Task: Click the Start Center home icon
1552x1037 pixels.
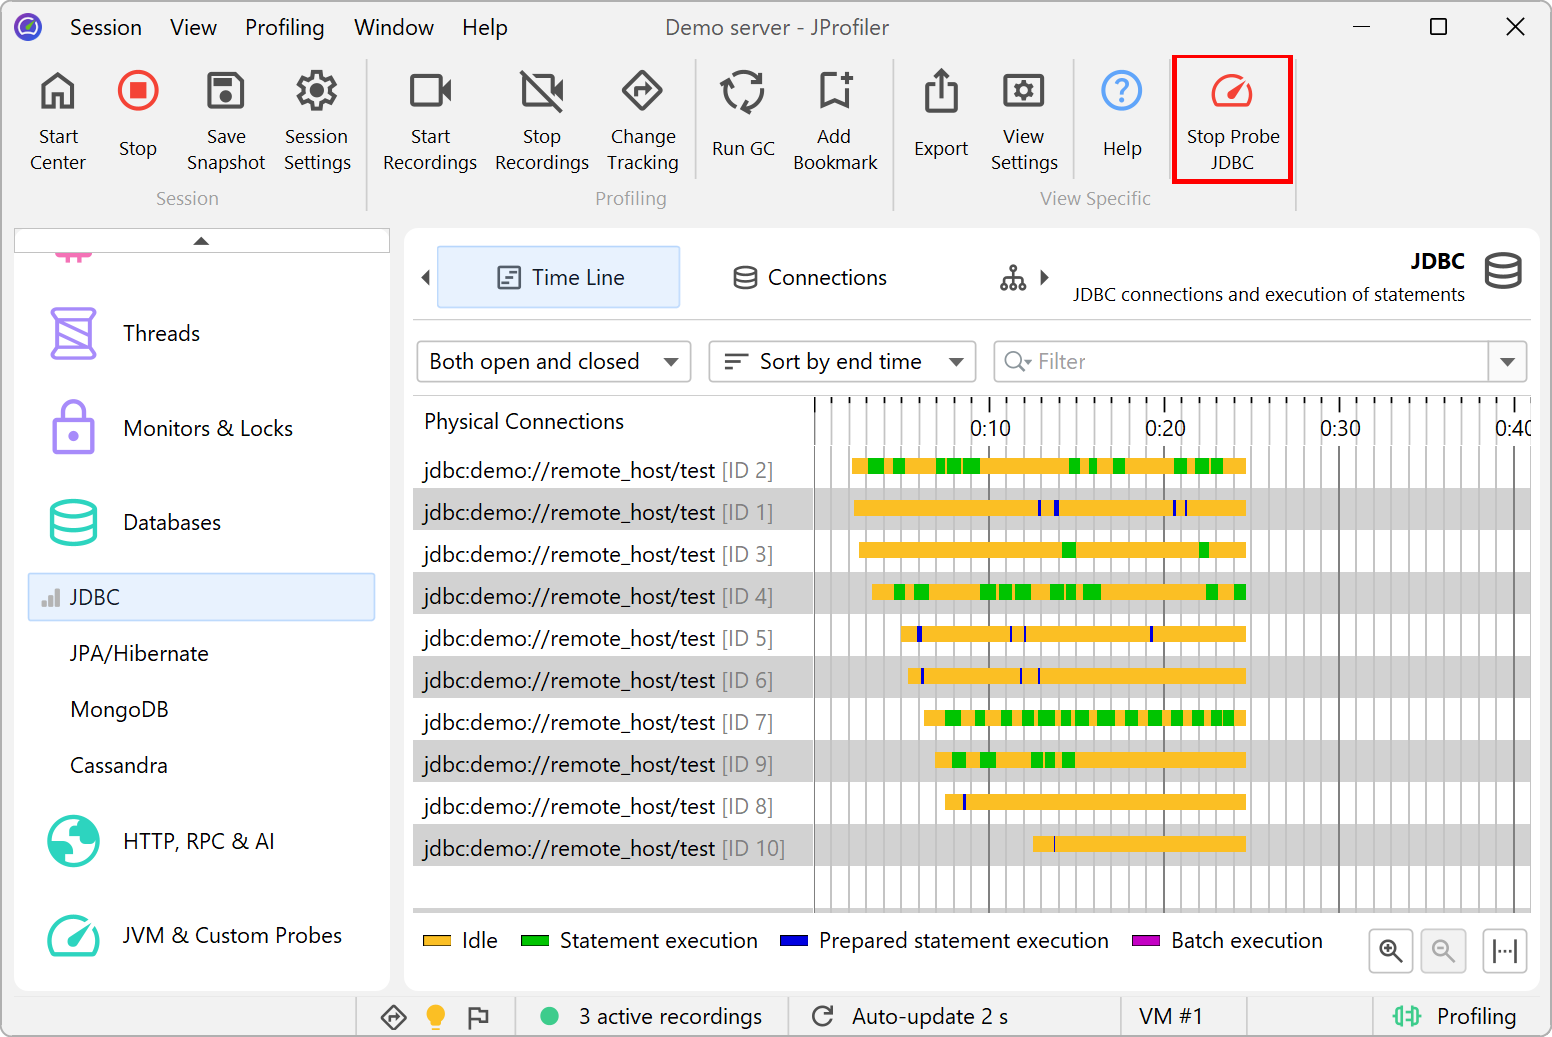Action: click(x=57, y=92)
